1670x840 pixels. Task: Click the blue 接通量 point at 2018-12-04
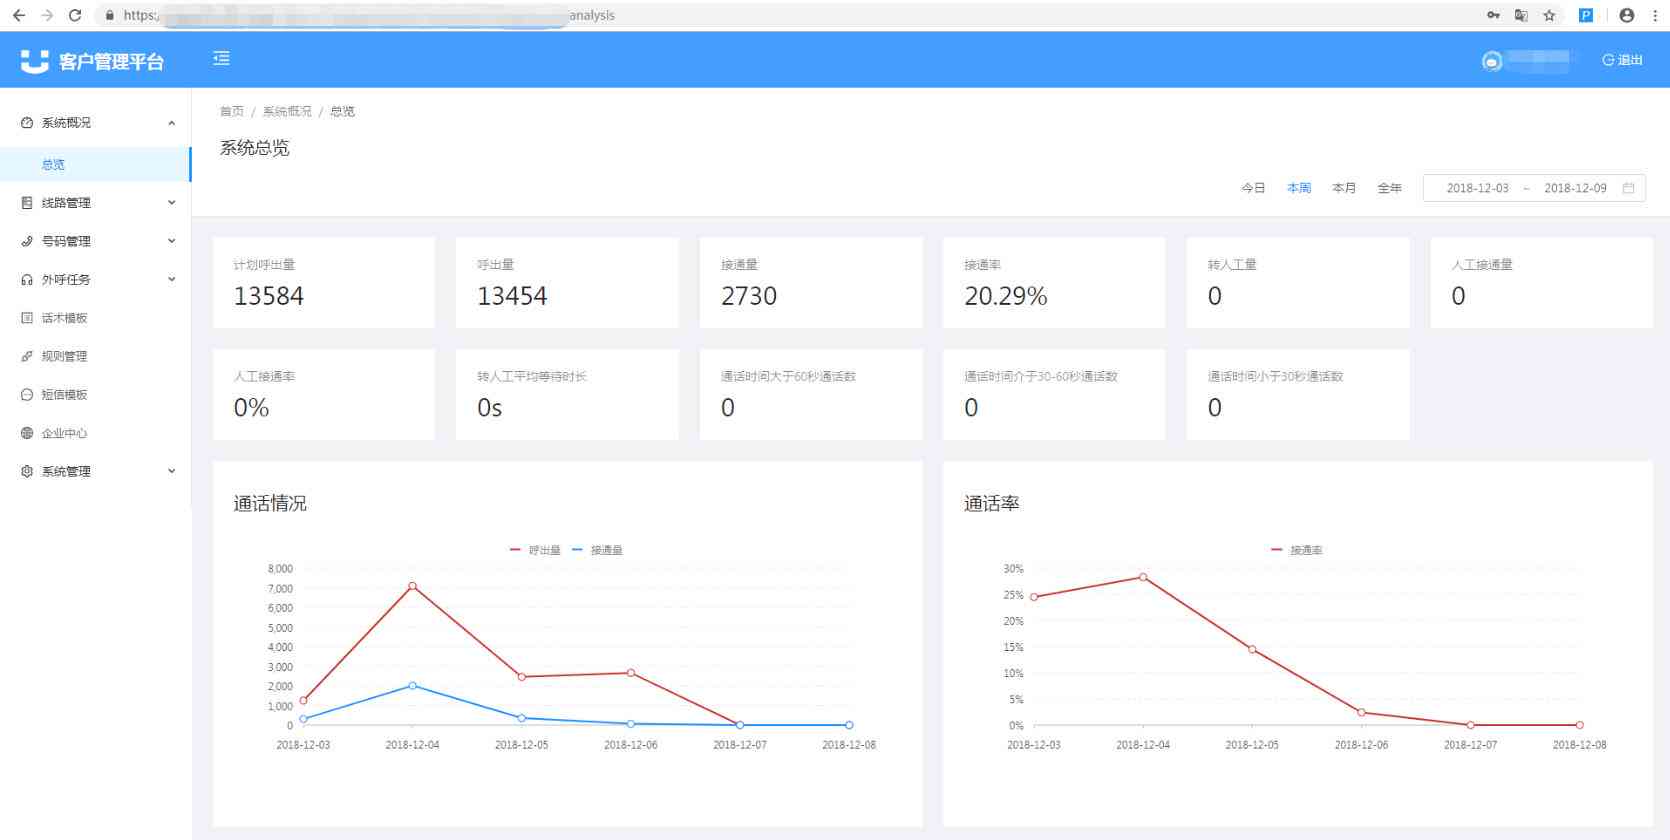(412, 686)
